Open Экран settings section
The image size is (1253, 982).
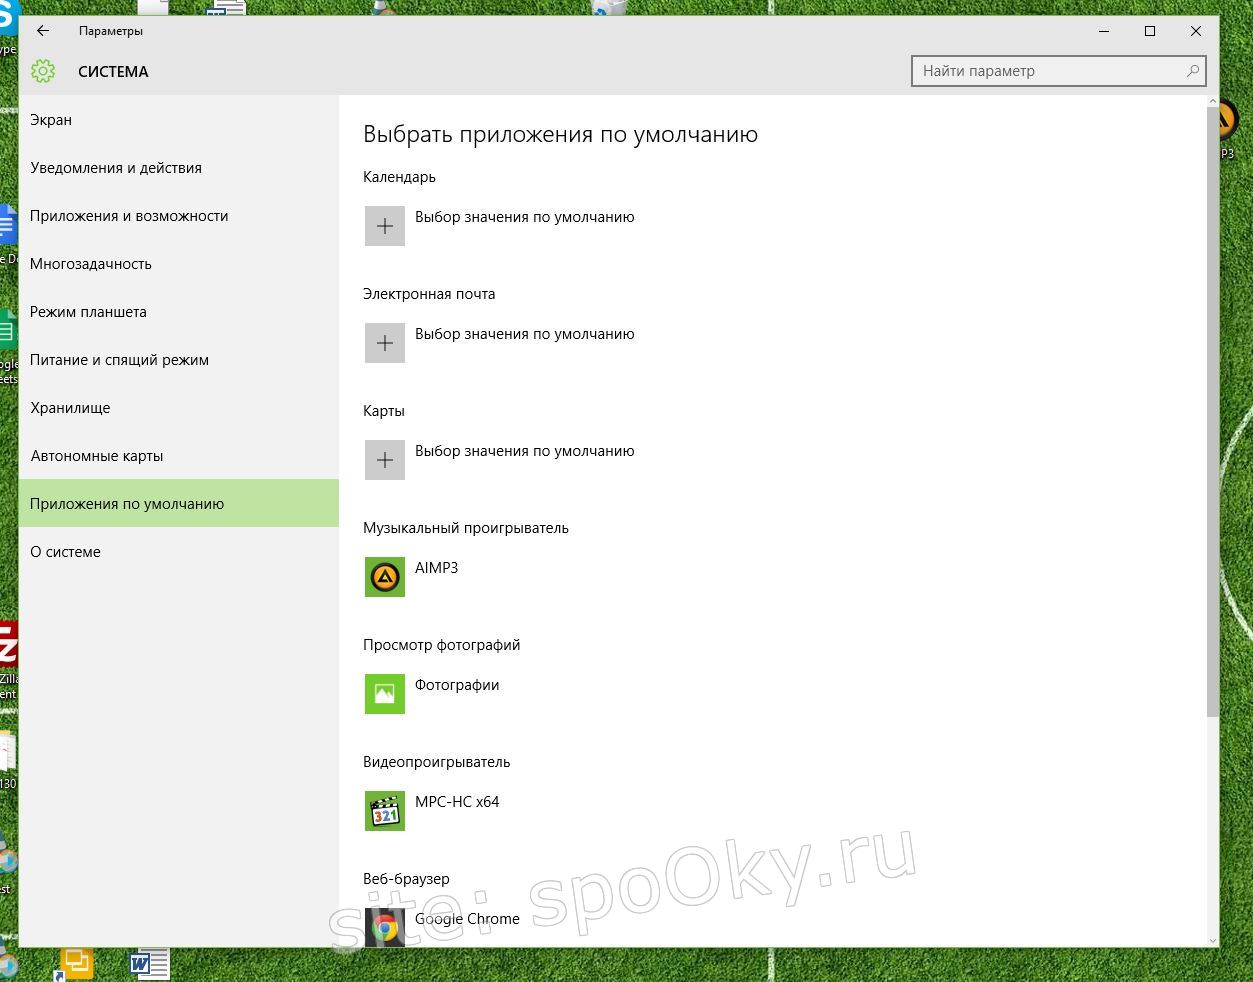[x=179, y=120]
